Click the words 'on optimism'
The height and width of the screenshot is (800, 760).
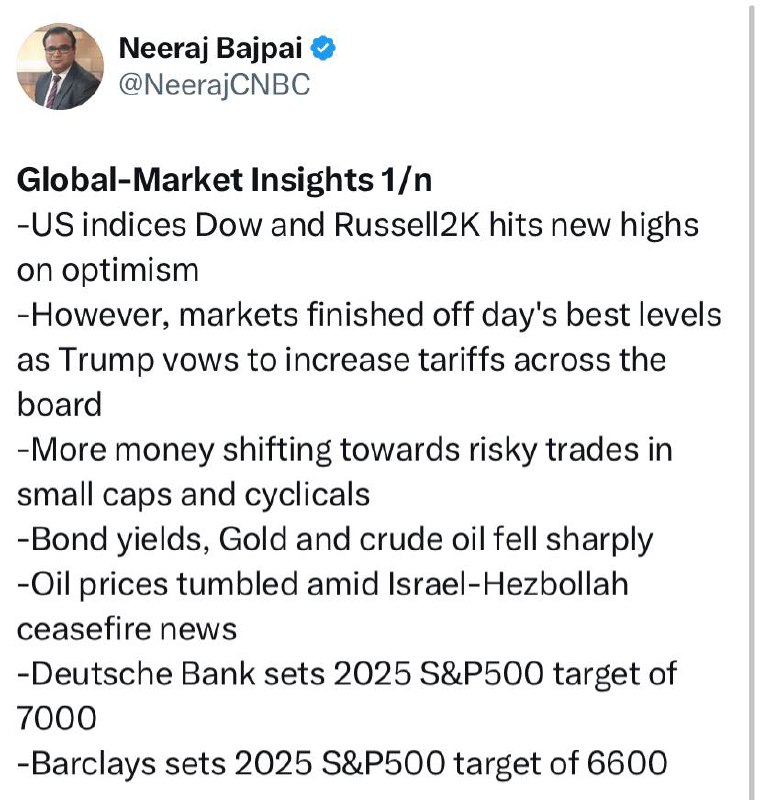(108, 270)
